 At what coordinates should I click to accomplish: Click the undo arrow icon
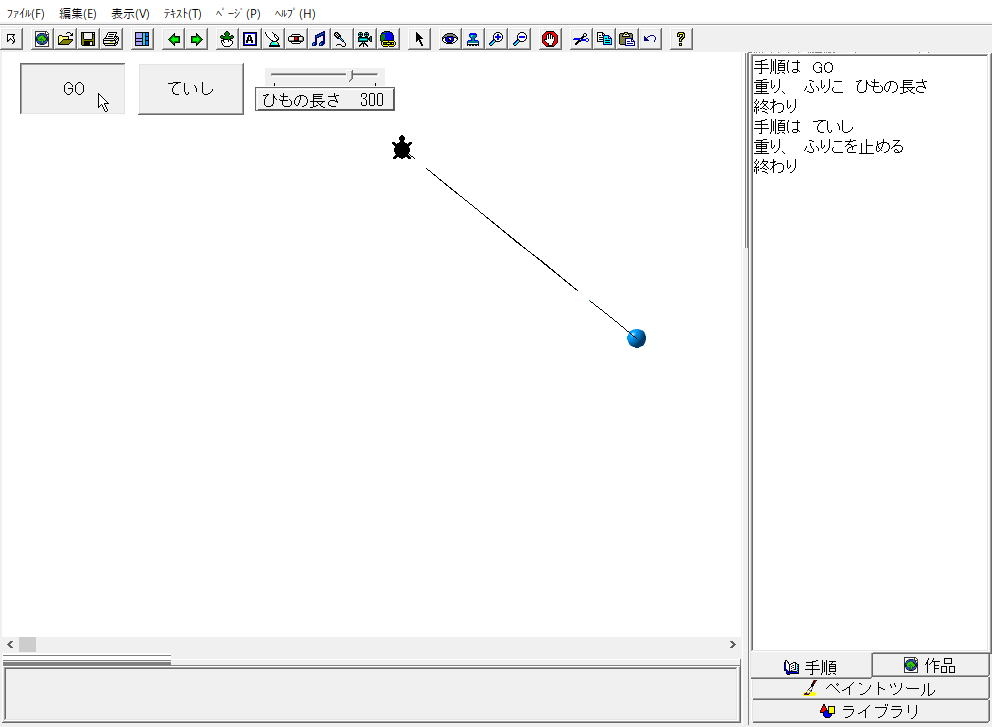click(651, 39)
